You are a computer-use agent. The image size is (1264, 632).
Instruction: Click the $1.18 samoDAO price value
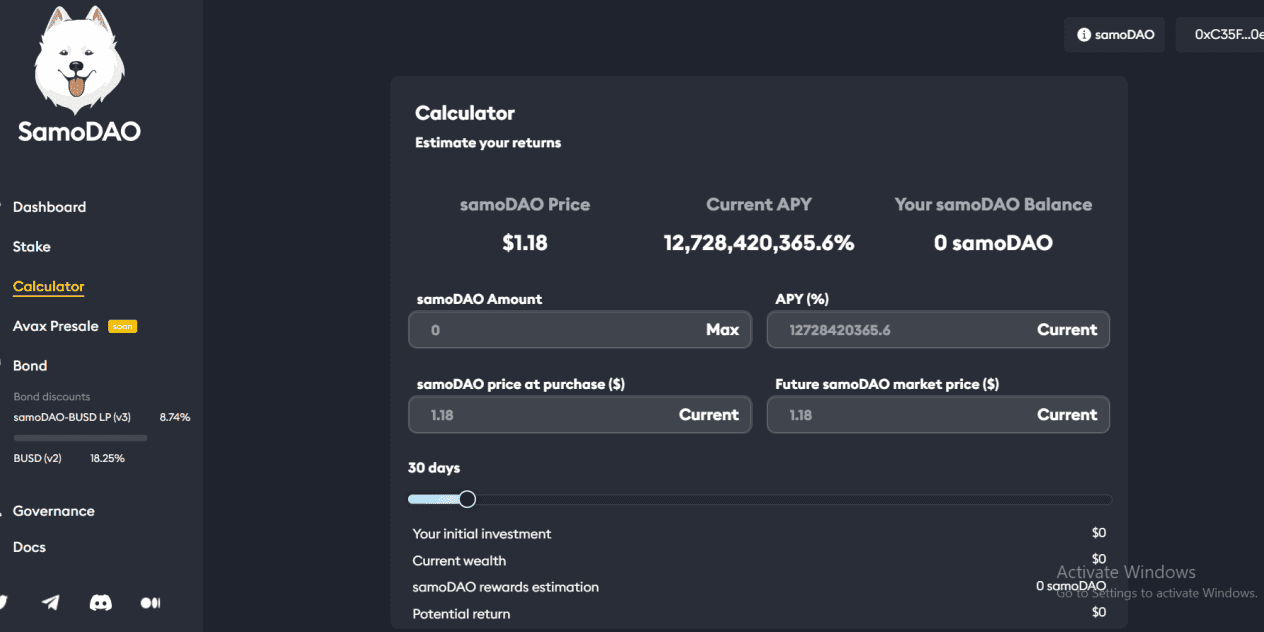tap(525, 243)
